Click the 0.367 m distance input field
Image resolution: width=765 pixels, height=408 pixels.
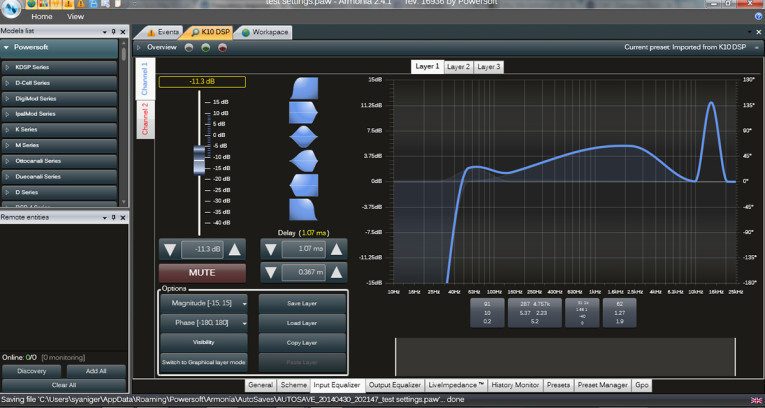[x=303, y=273]
